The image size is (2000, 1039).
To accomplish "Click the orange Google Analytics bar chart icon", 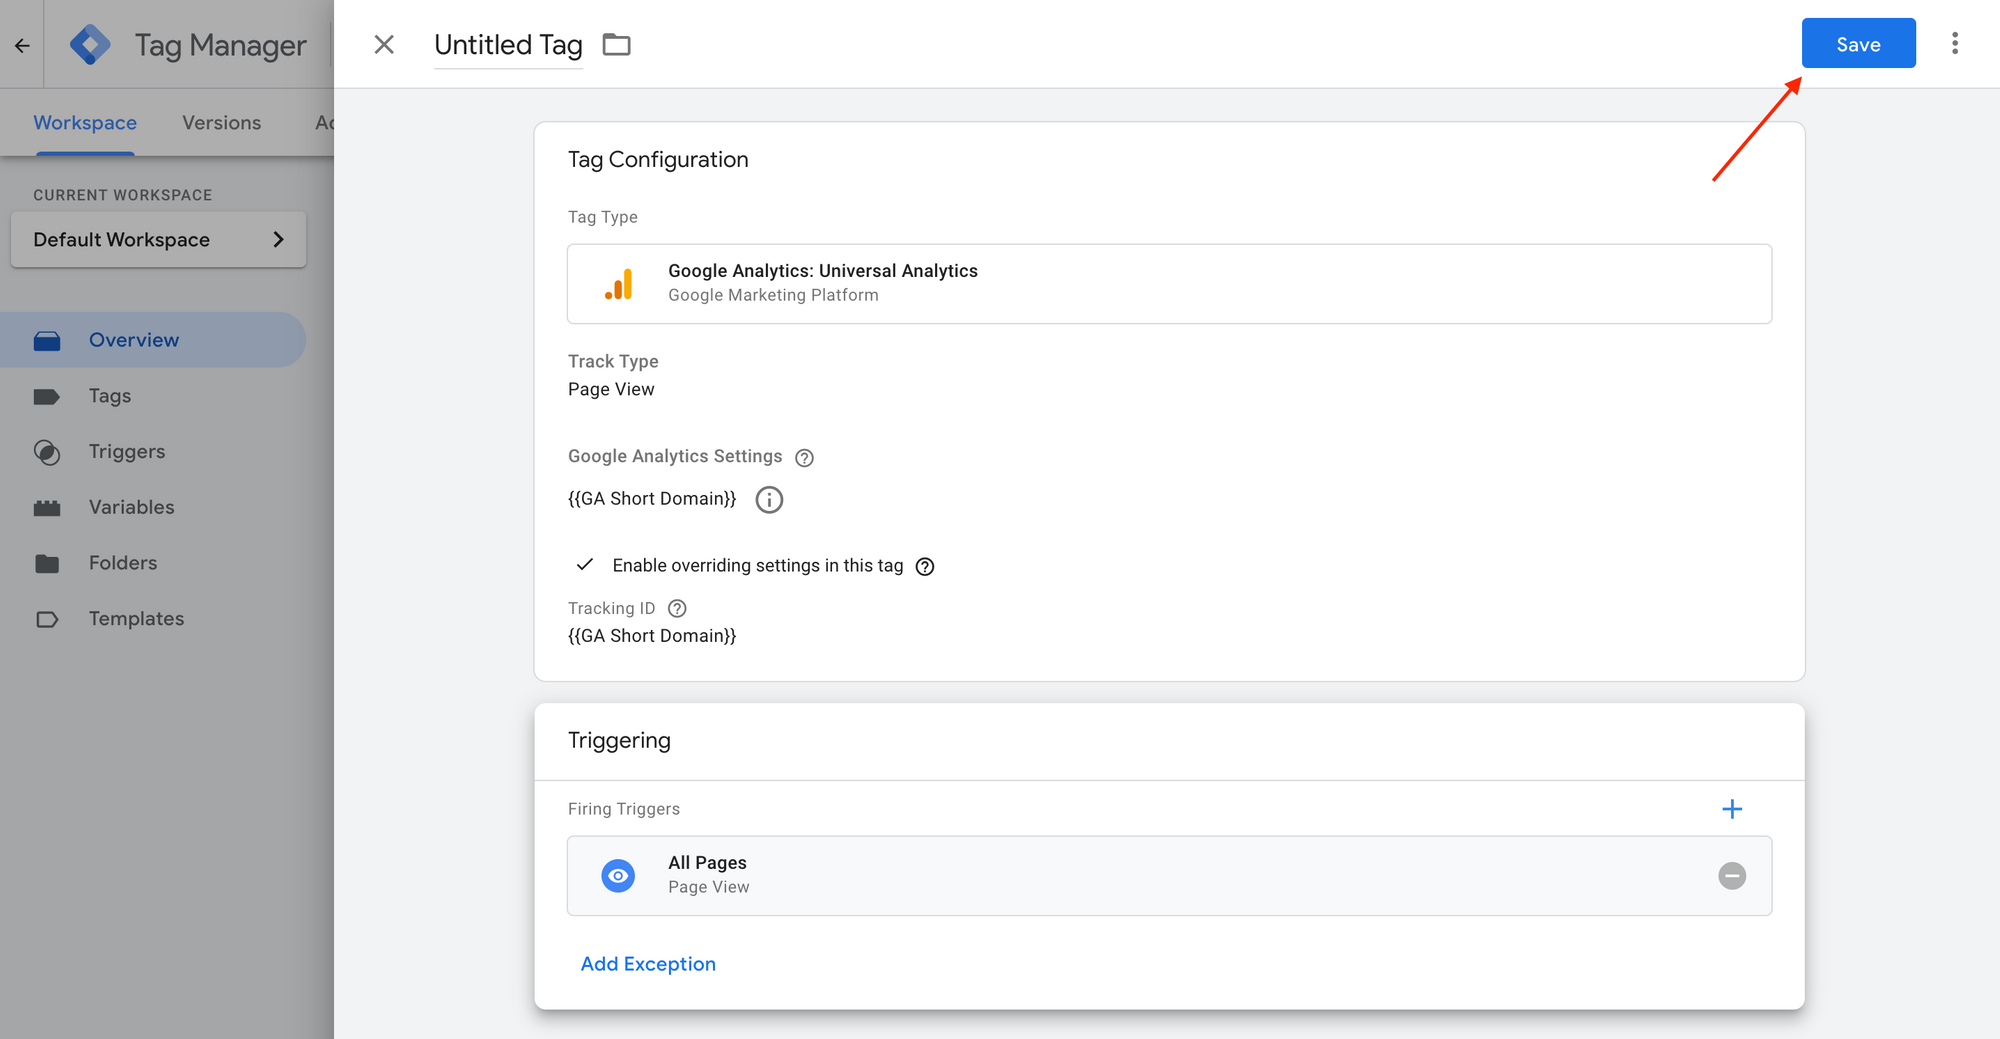I will [619, 284].
